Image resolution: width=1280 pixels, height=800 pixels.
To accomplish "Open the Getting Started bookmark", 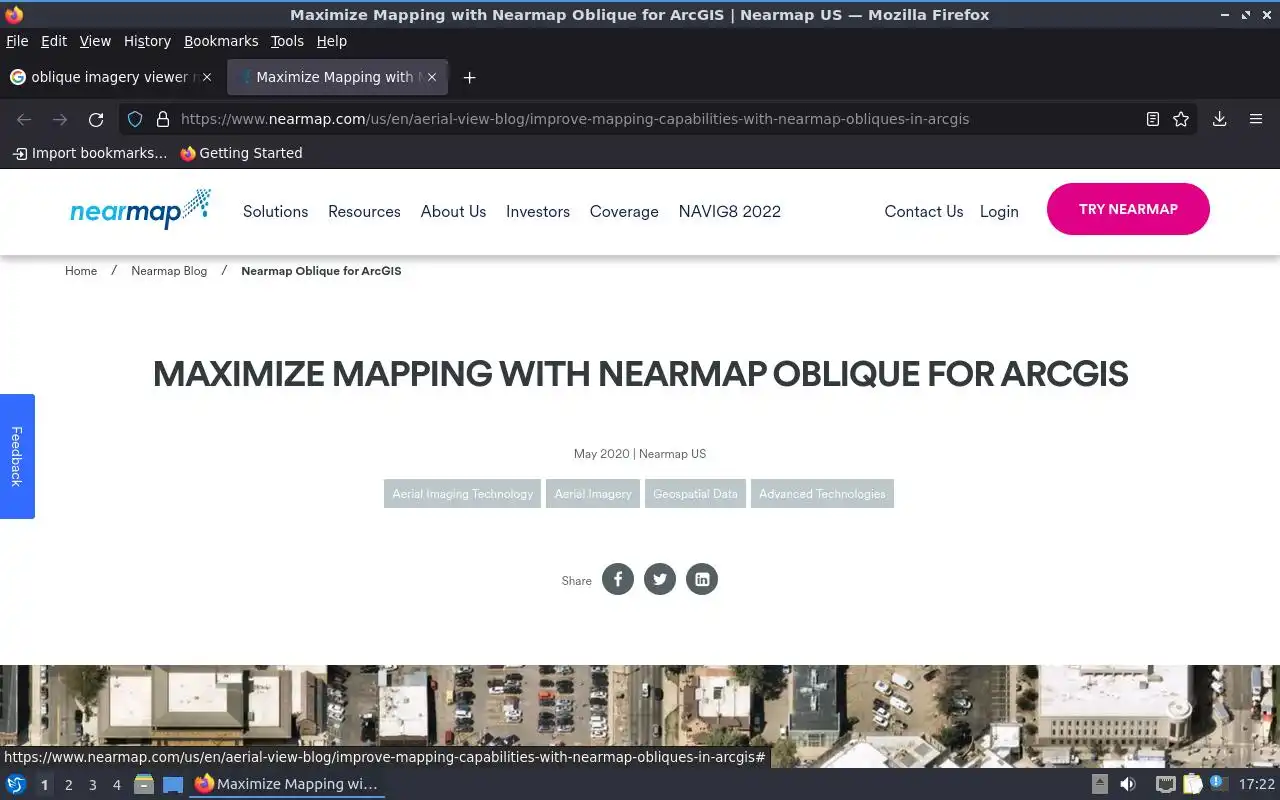I will point(241,153).
